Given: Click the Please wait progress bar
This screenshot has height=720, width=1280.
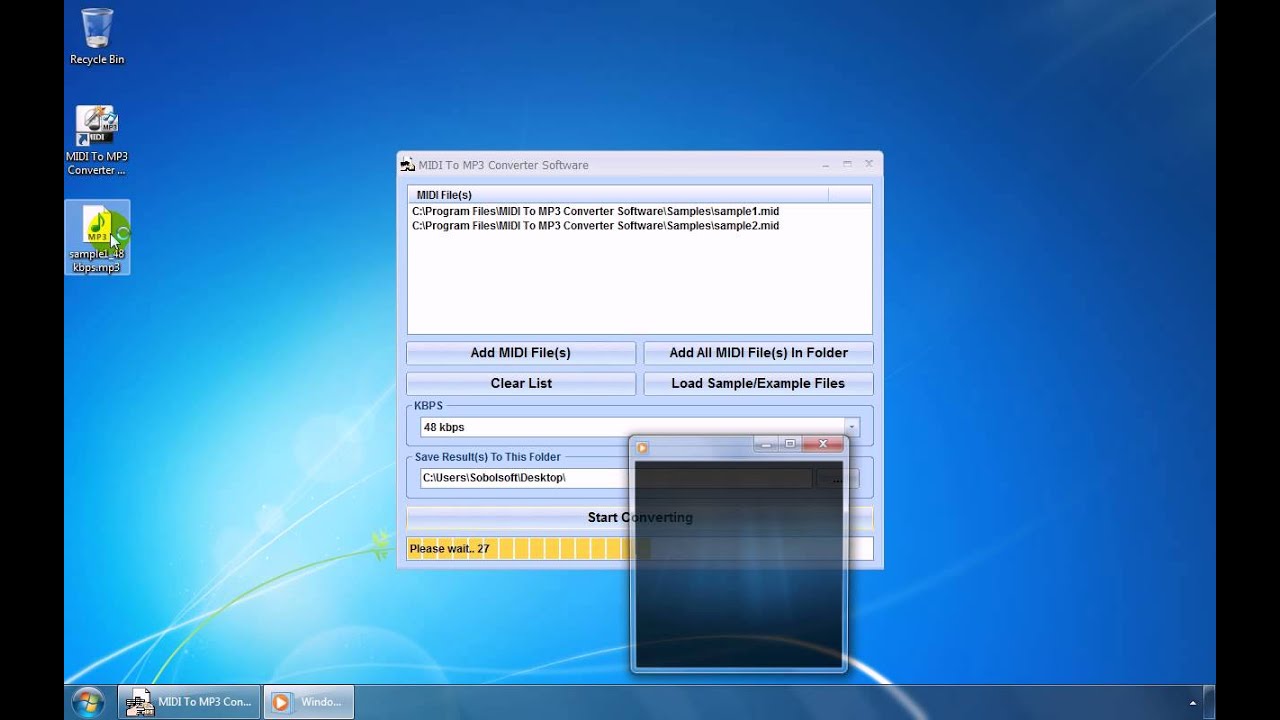Looking at the screenshot, I should 640,548.
